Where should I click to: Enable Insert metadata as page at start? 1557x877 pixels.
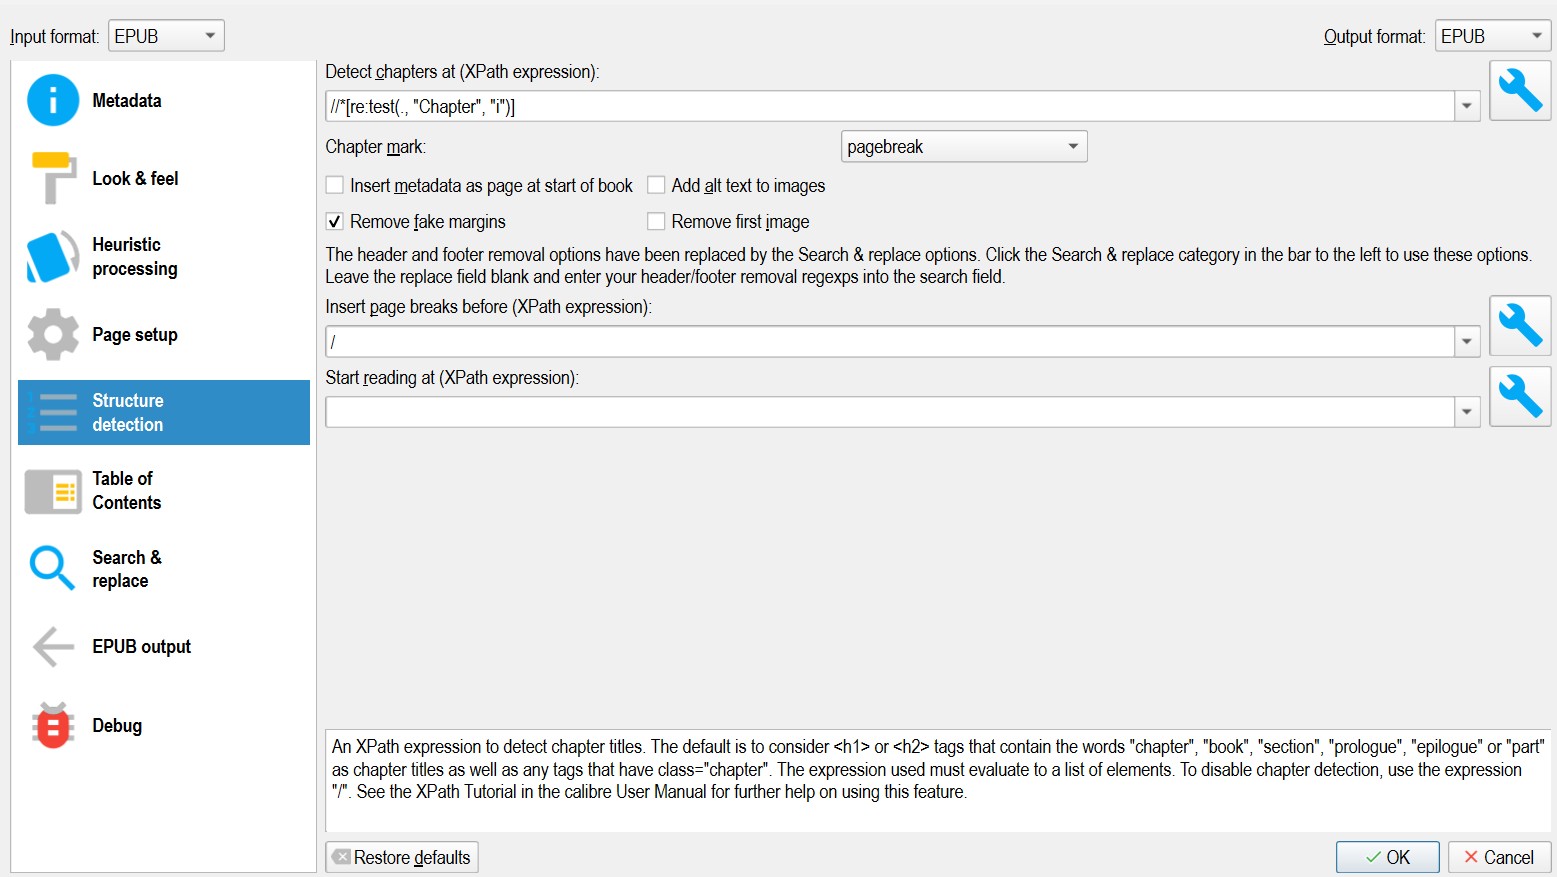pyautogui.click(x=335, y=185)
